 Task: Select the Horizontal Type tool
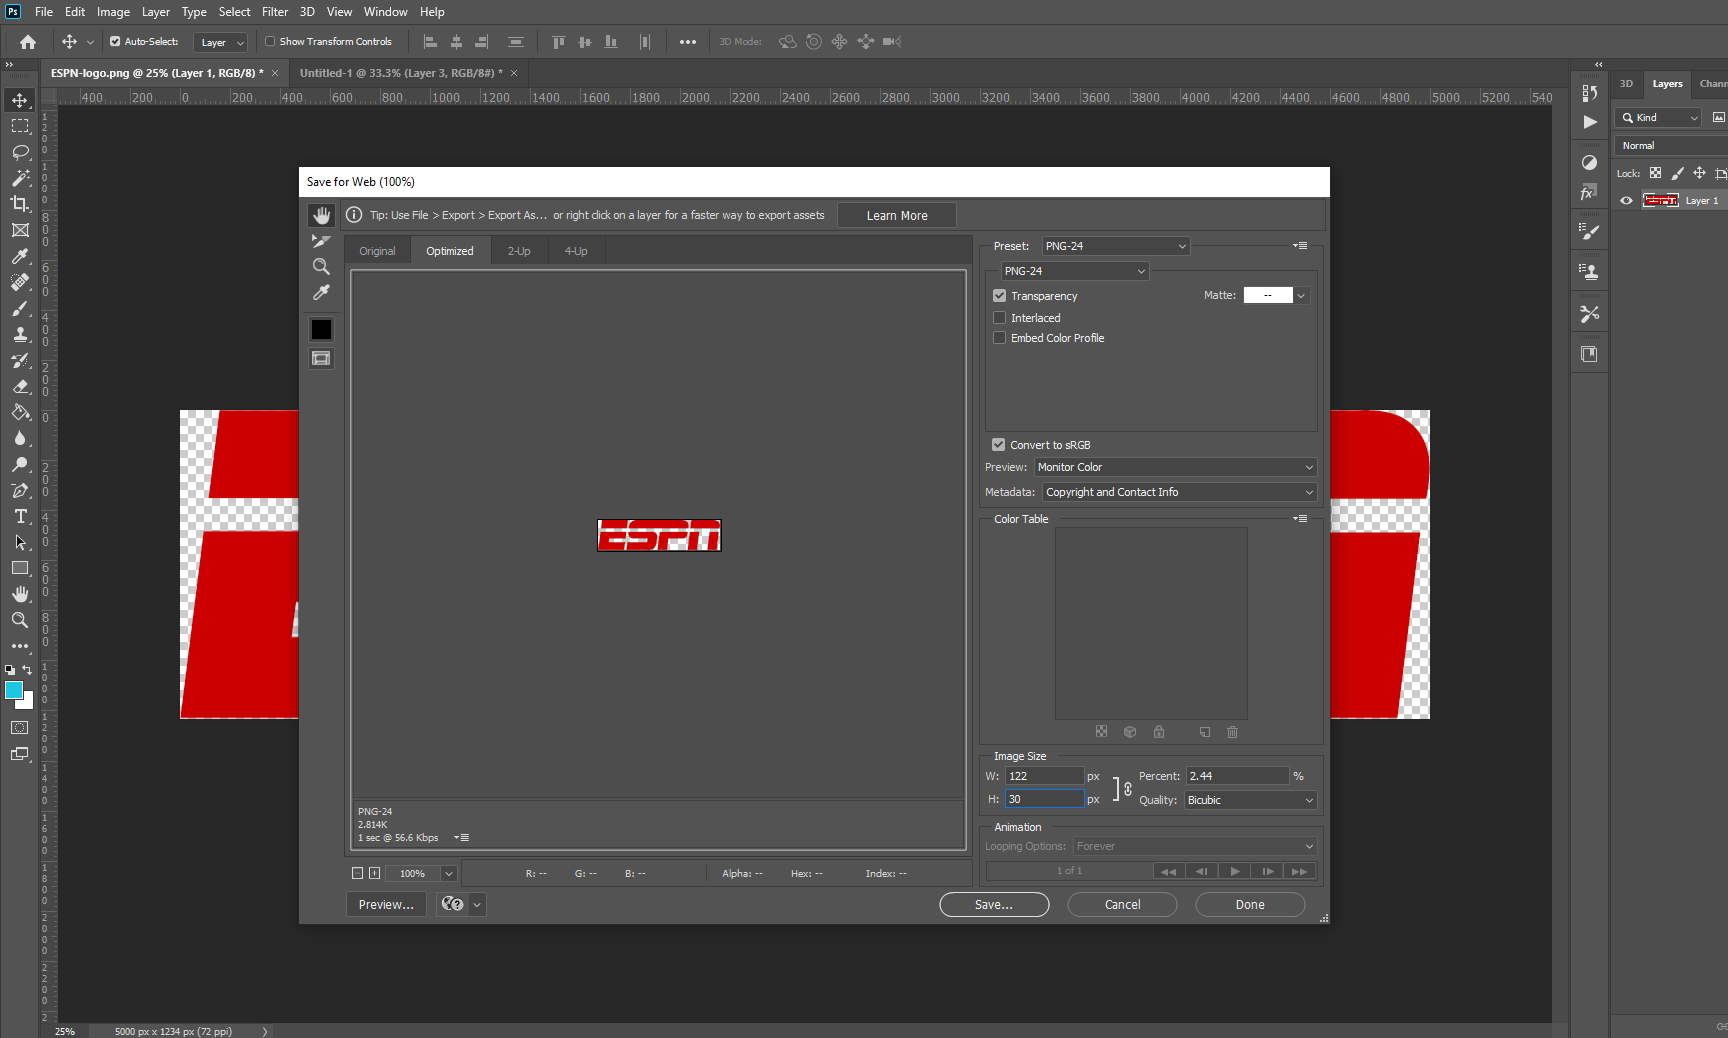pos(20,516)
